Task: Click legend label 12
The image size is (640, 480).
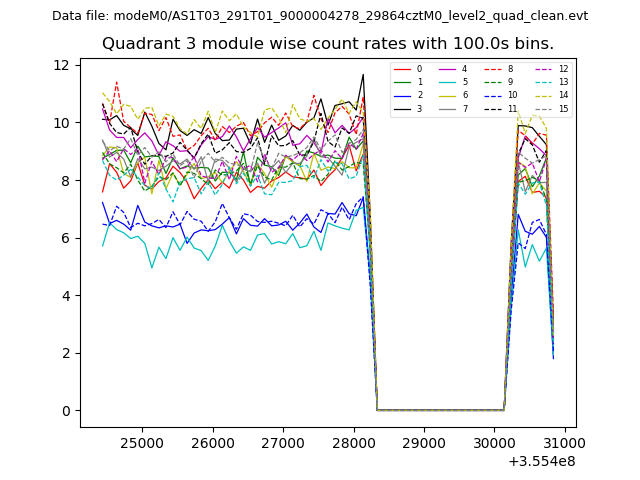Action: (x=563, y=69)
